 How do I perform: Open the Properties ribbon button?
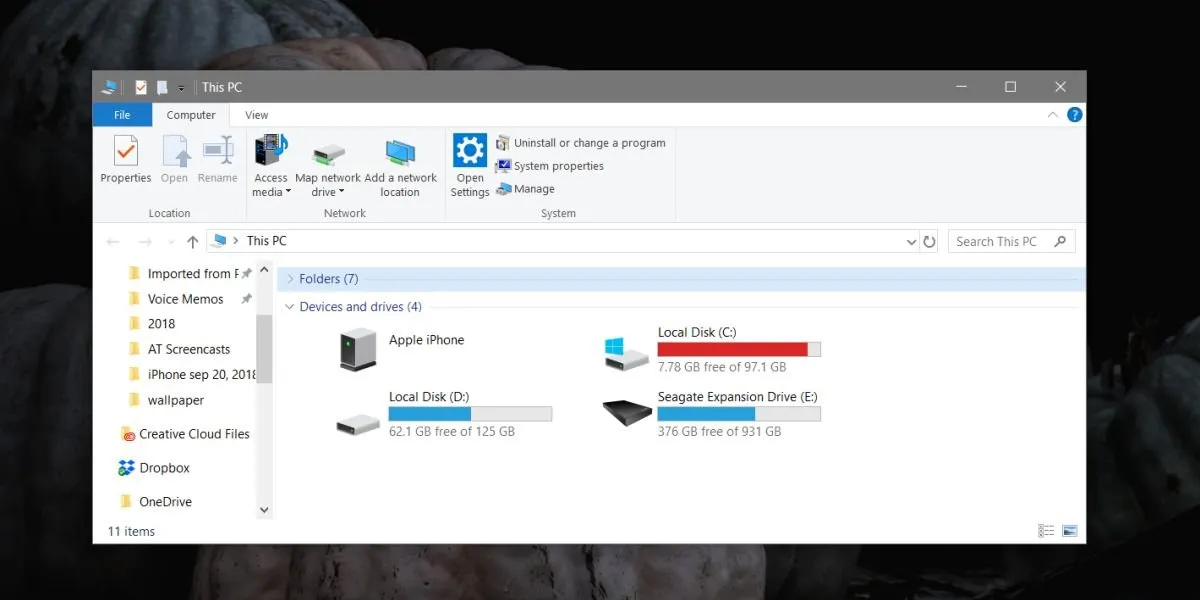coord(126,160)
